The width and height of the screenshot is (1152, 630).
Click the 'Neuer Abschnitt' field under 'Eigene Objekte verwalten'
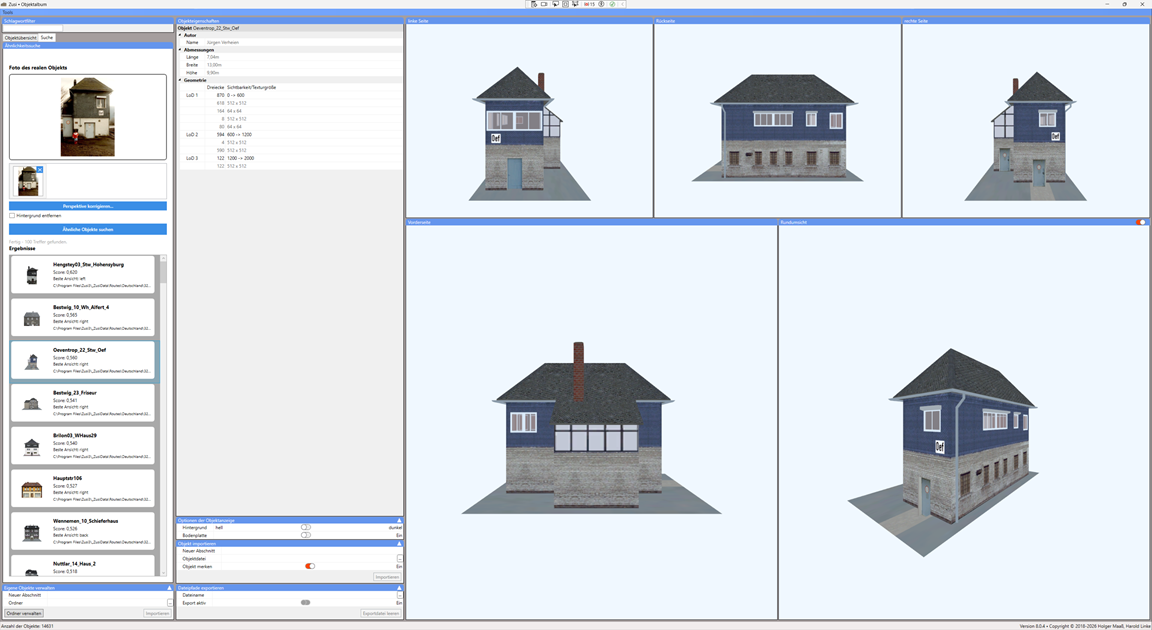tap(110, 595)
